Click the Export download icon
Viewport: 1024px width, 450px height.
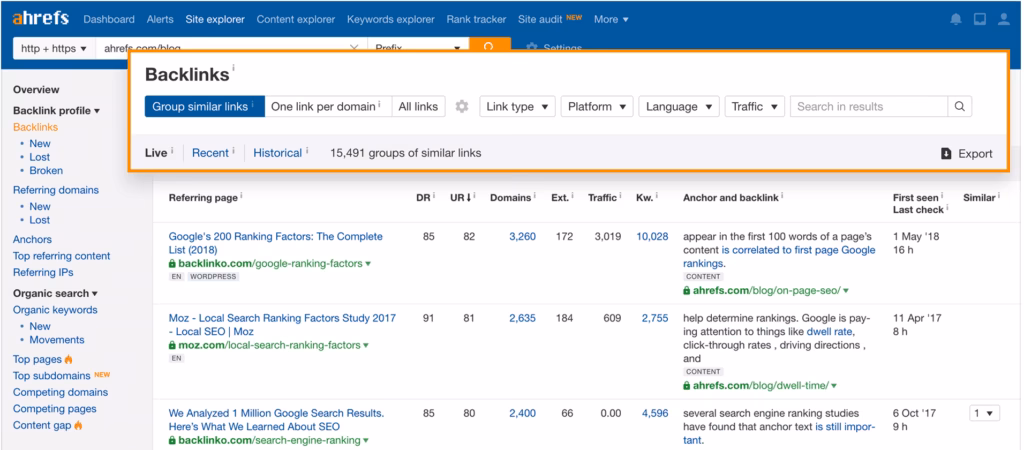pyautogui.click(x=946, y=154)
